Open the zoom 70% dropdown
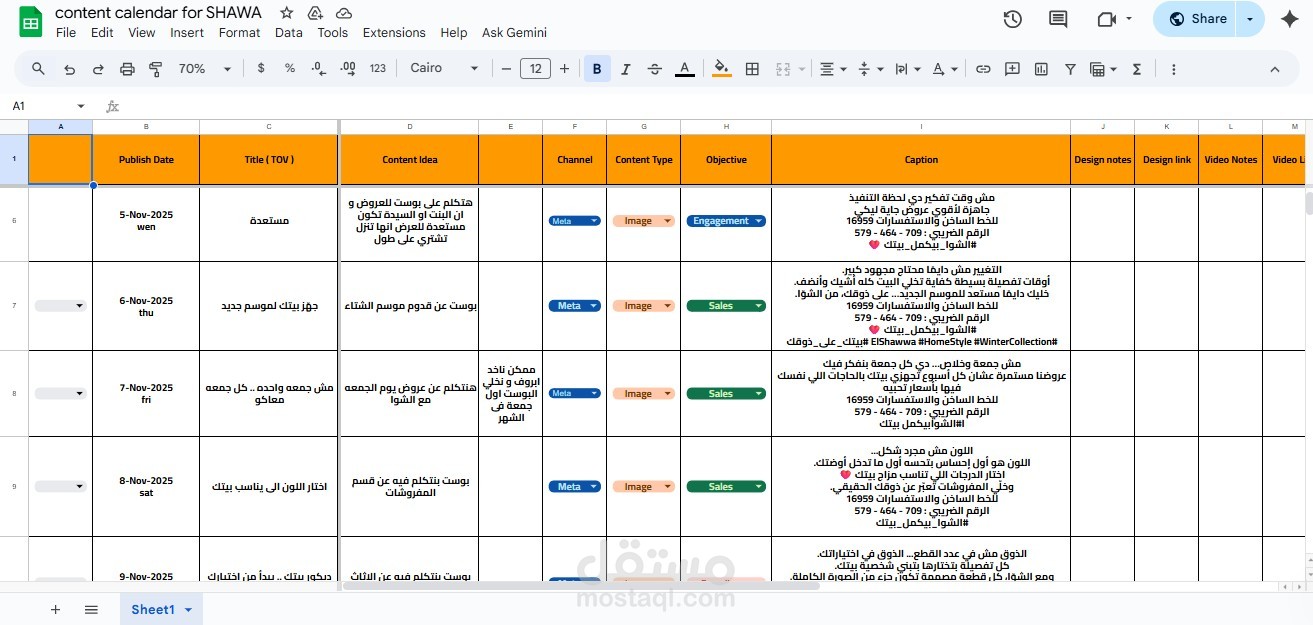The image size is (1313, 625). 205,69
